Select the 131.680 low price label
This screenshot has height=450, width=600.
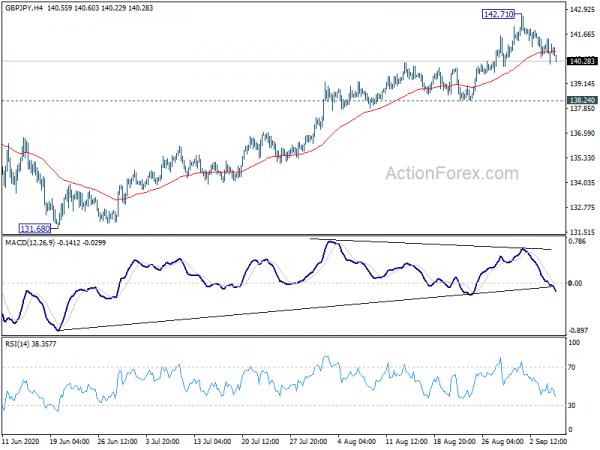click(x=34, y=228)
